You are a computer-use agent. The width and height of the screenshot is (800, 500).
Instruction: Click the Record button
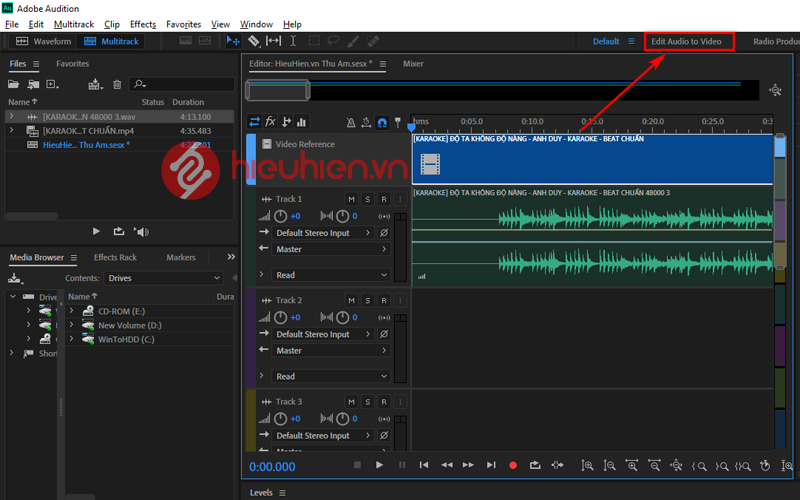513,465
